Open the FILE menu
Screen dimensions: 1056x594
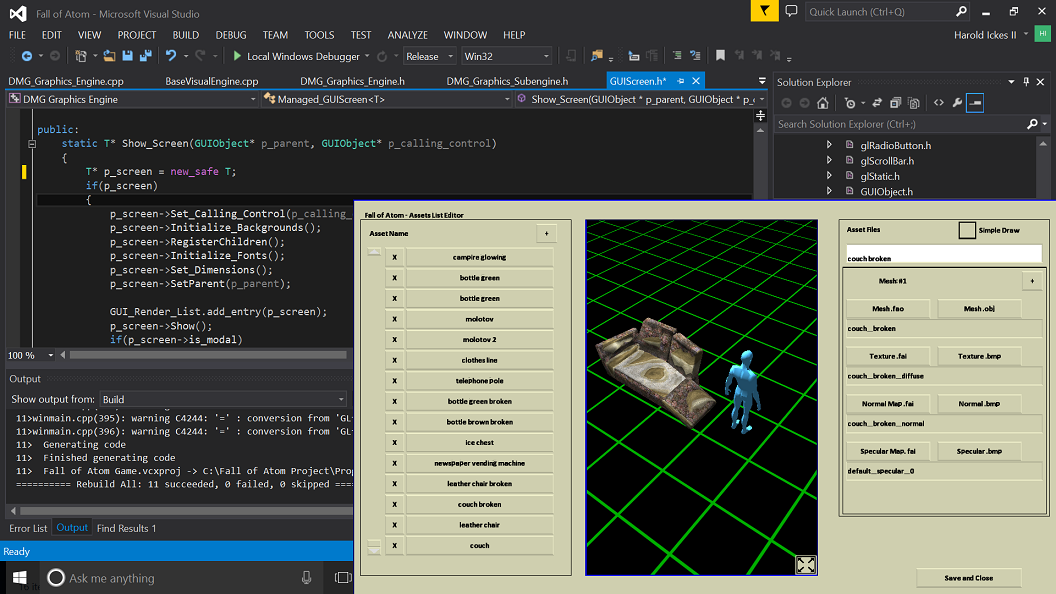click(x=18, y=35)
